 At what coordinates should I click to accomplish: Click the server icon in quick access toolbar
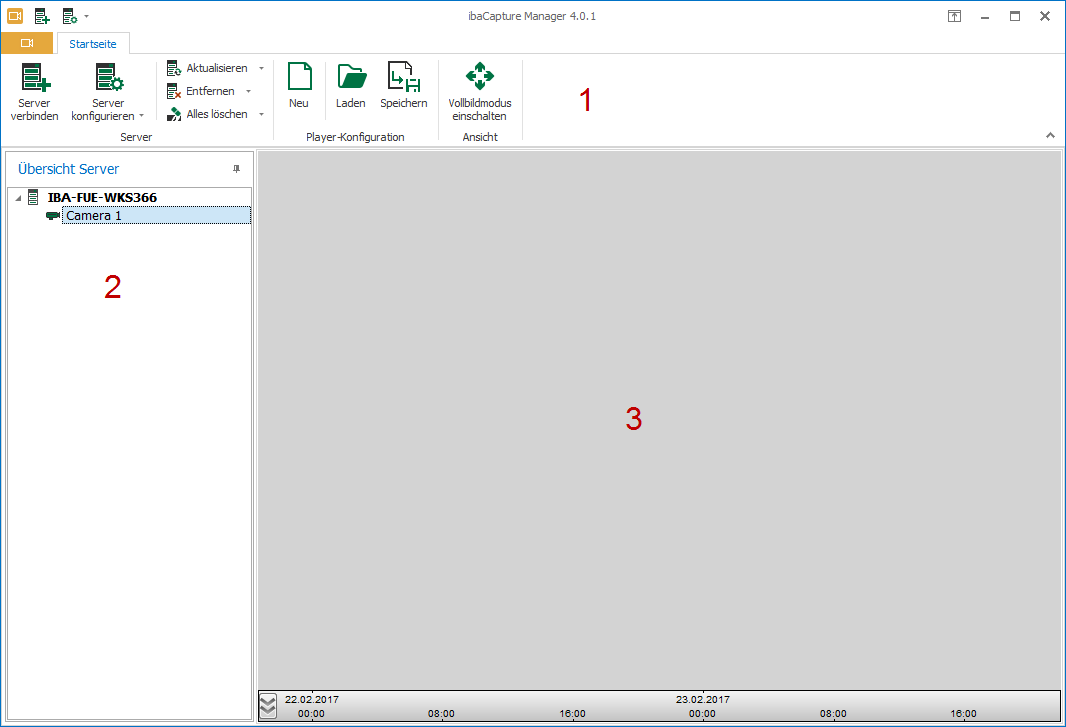coord(41,16)
